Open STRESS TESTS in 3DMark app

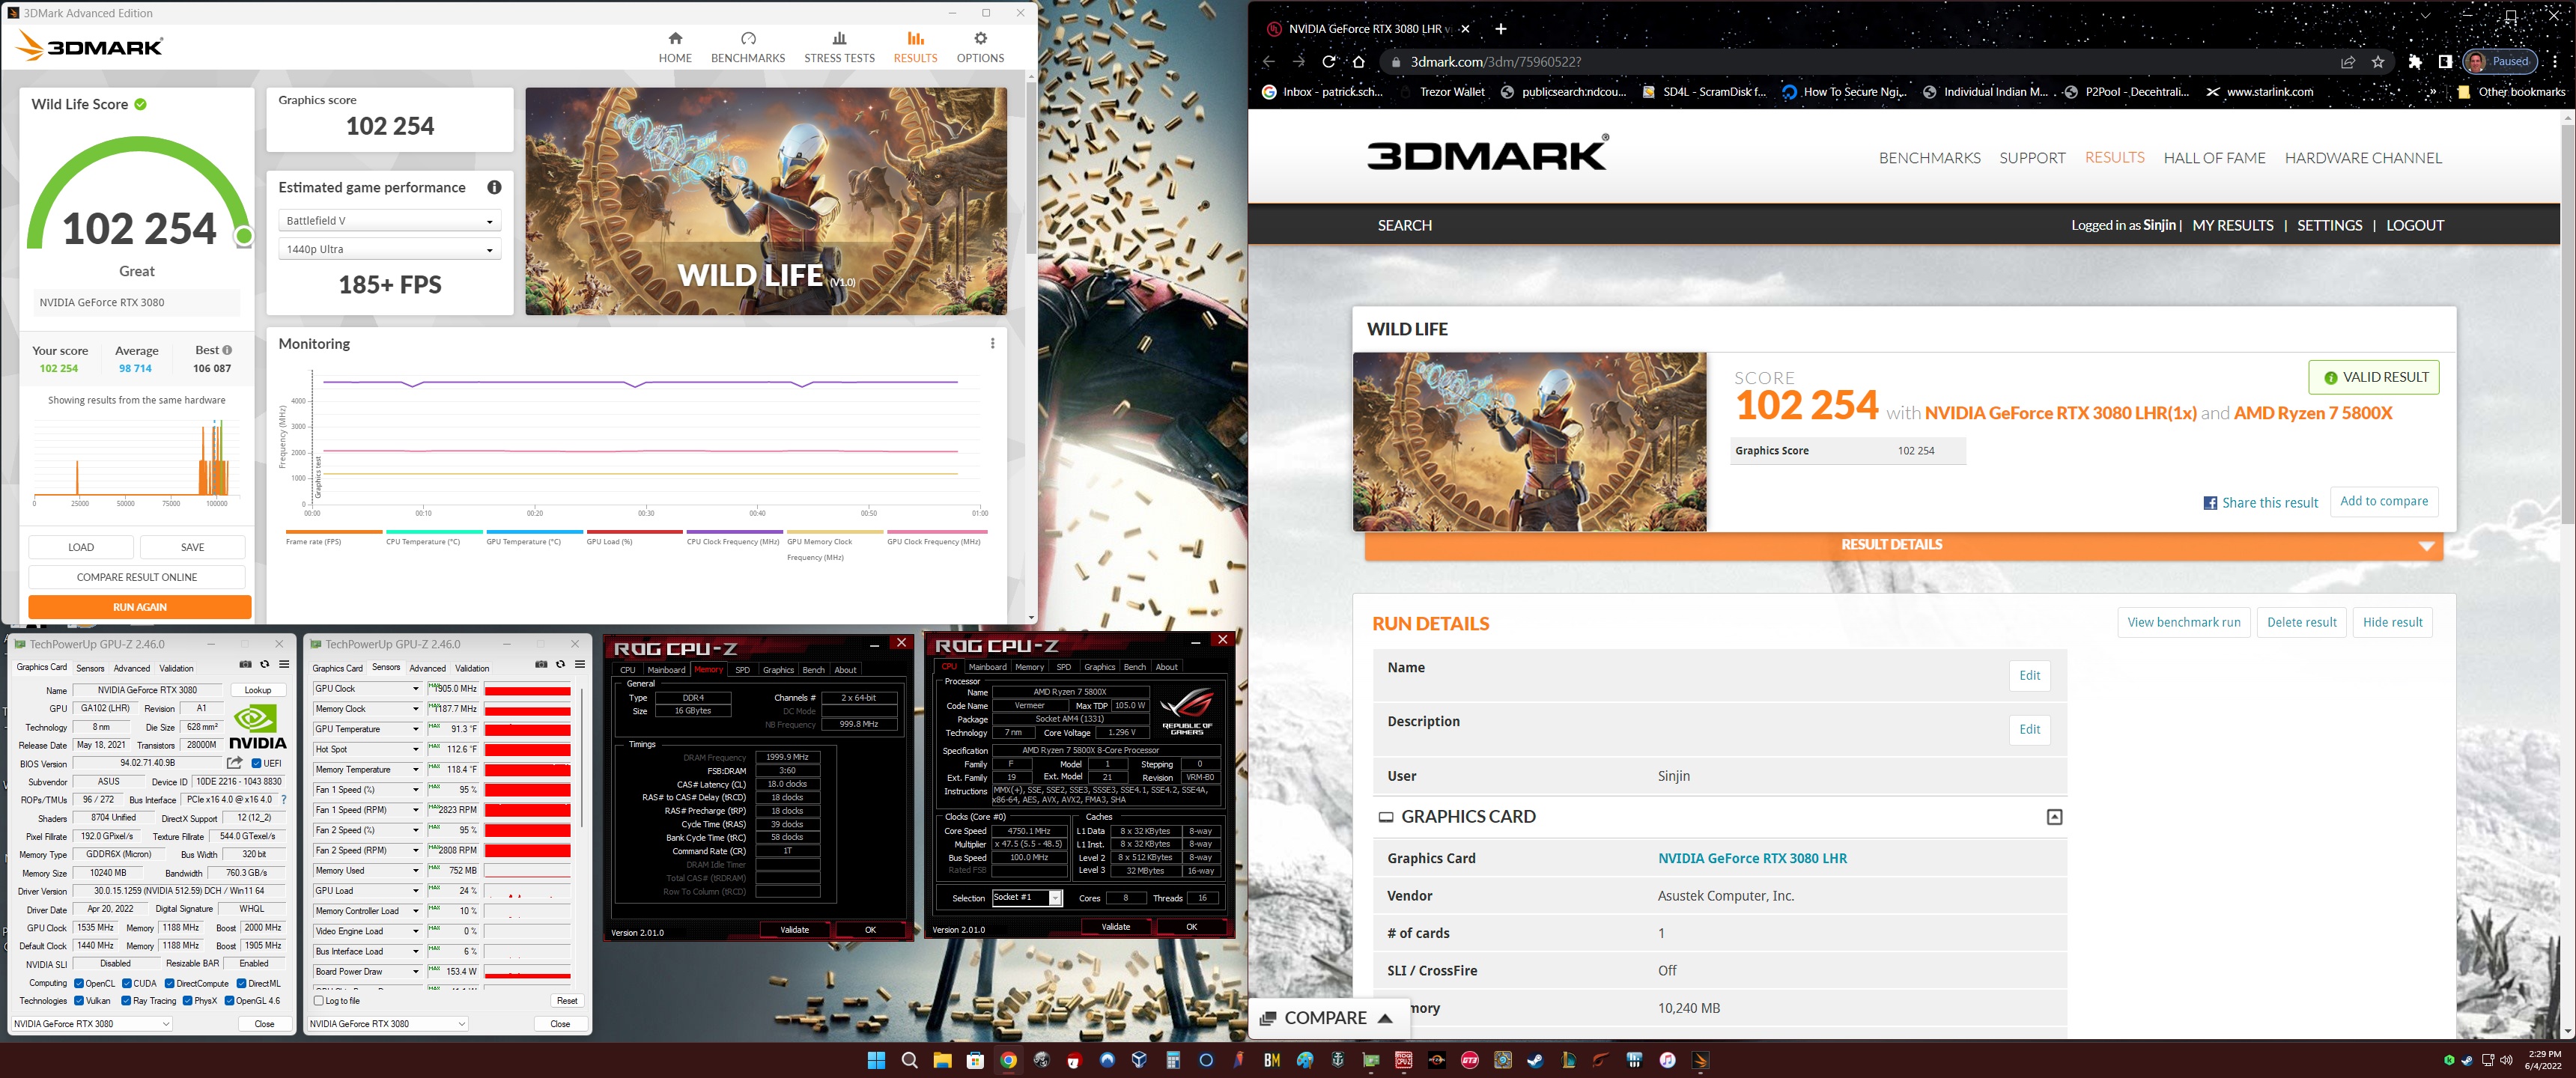coord(839,47)
